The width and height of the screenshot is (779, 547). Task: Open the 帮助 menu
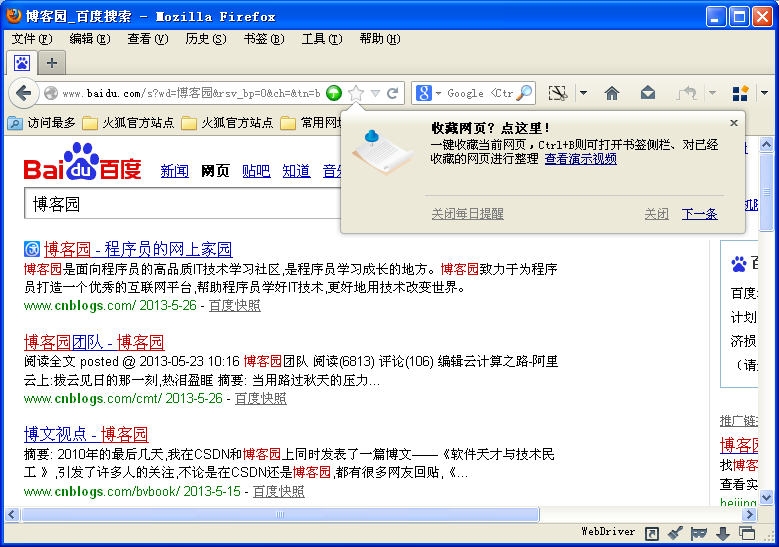[x=380, y=39]
